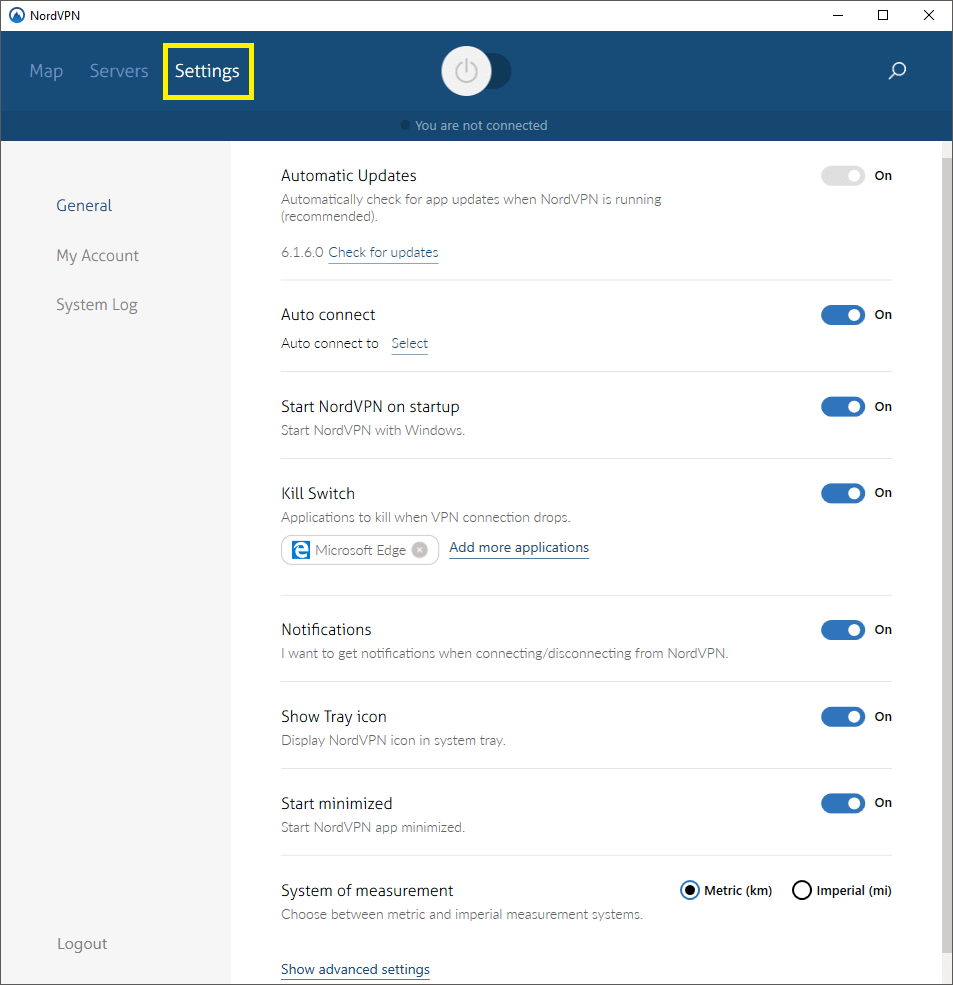Click the 'You are not connected' status
This screenshot has height=985, width=953.
(x=481, y=126)
